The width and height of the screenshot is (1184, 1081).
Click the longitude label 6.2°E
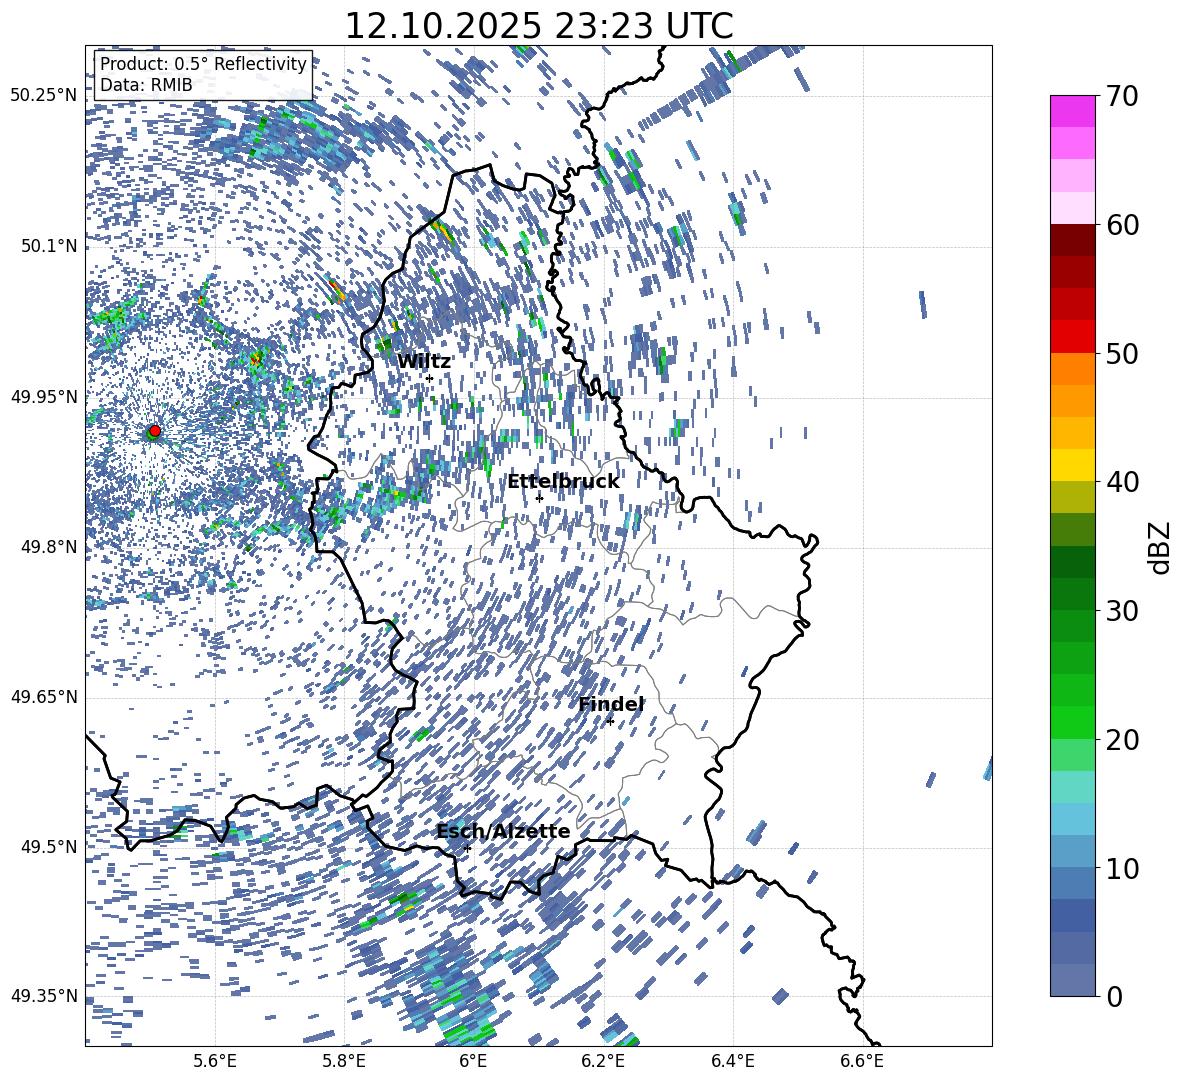603,1062
